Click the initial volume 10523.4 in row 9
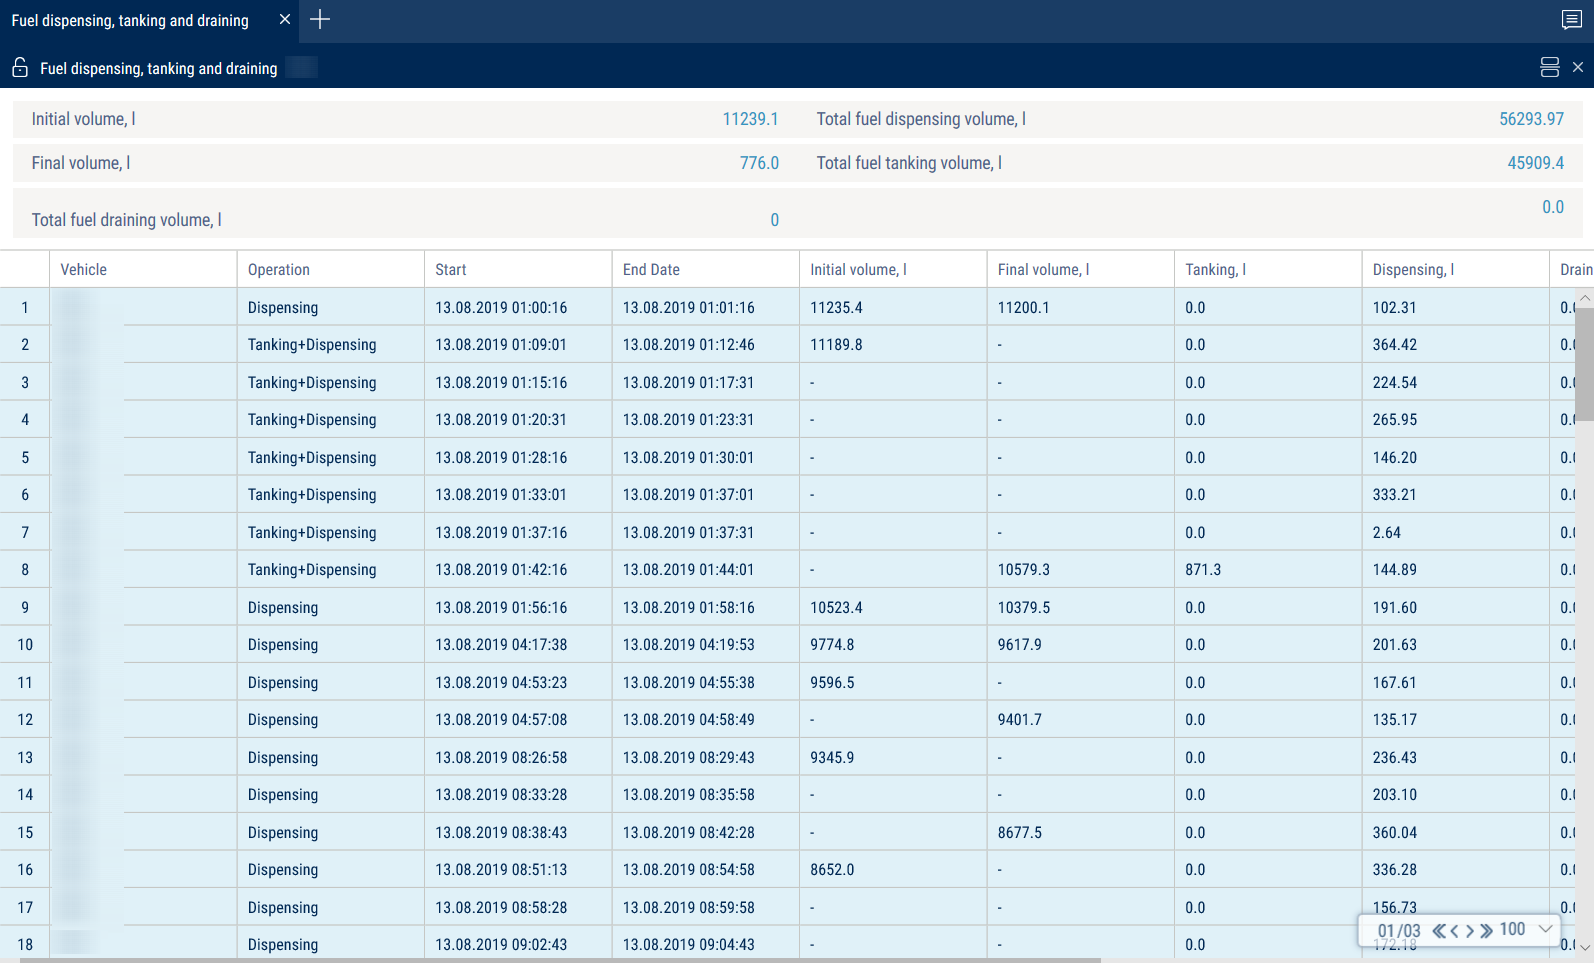This screenshot has width=1594, height=963. (x=836, y=608)
